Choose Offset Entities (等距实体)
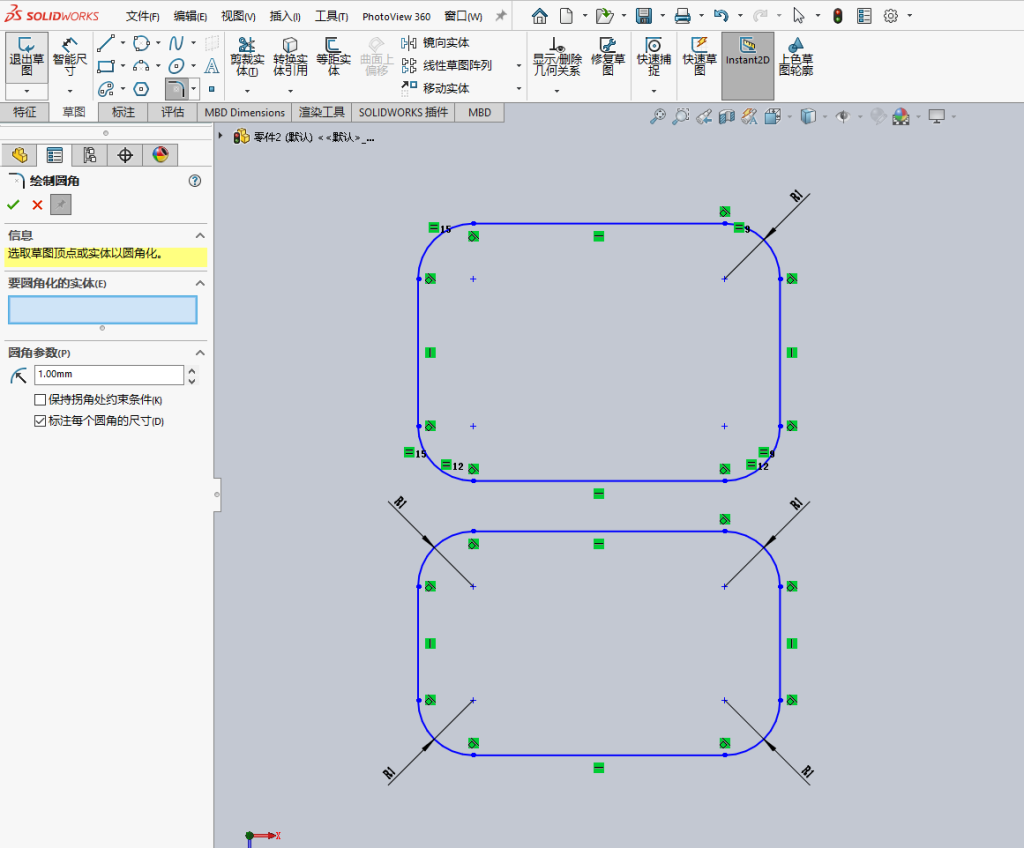 (x=333, y=57)
